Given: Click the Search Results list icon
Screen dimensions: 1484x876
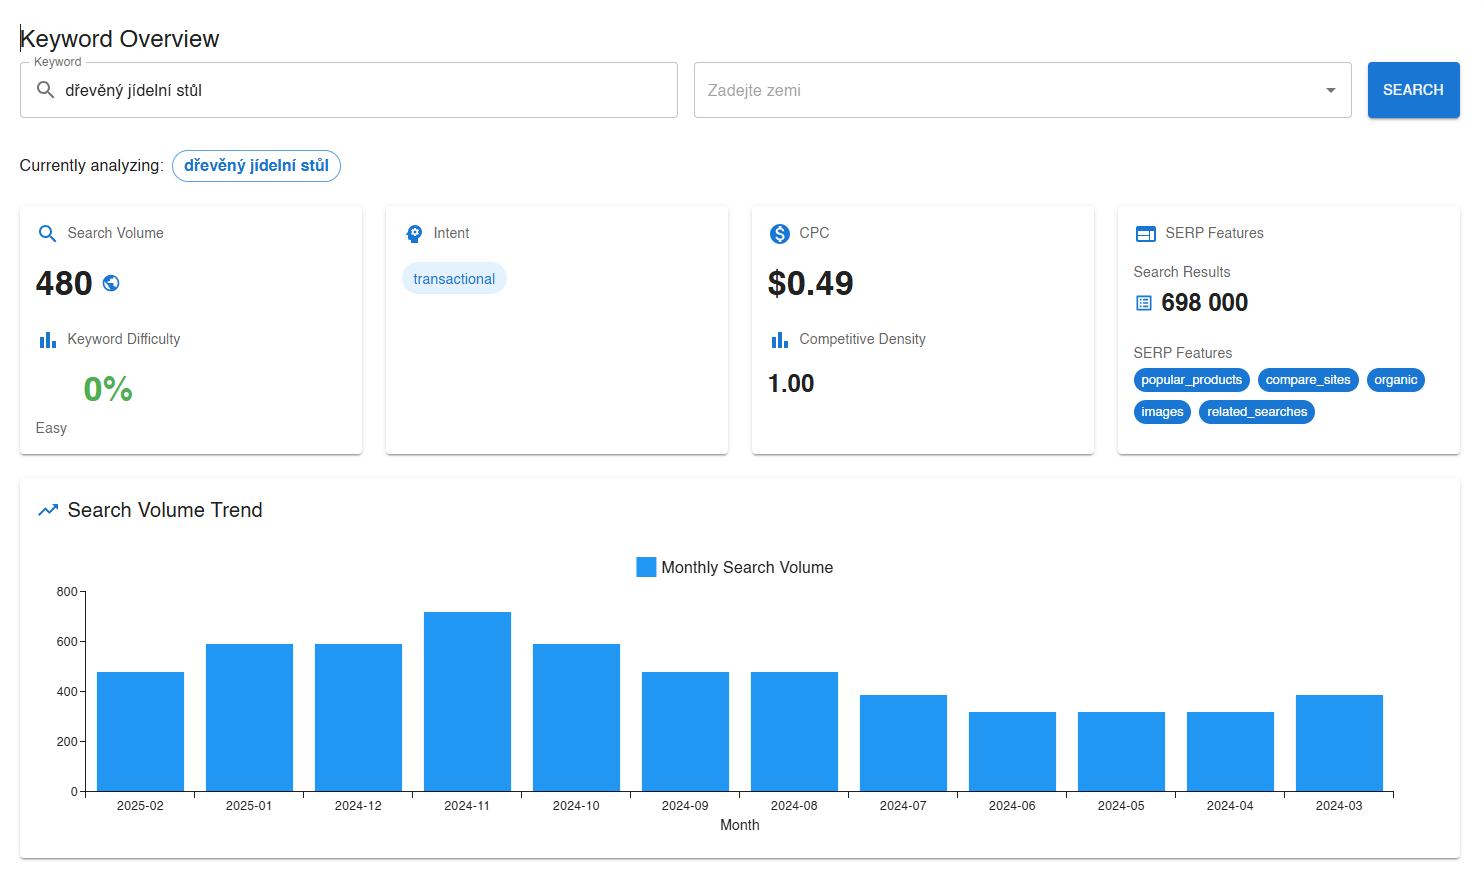Looking at the screenshot, I should coord(1144,303).
